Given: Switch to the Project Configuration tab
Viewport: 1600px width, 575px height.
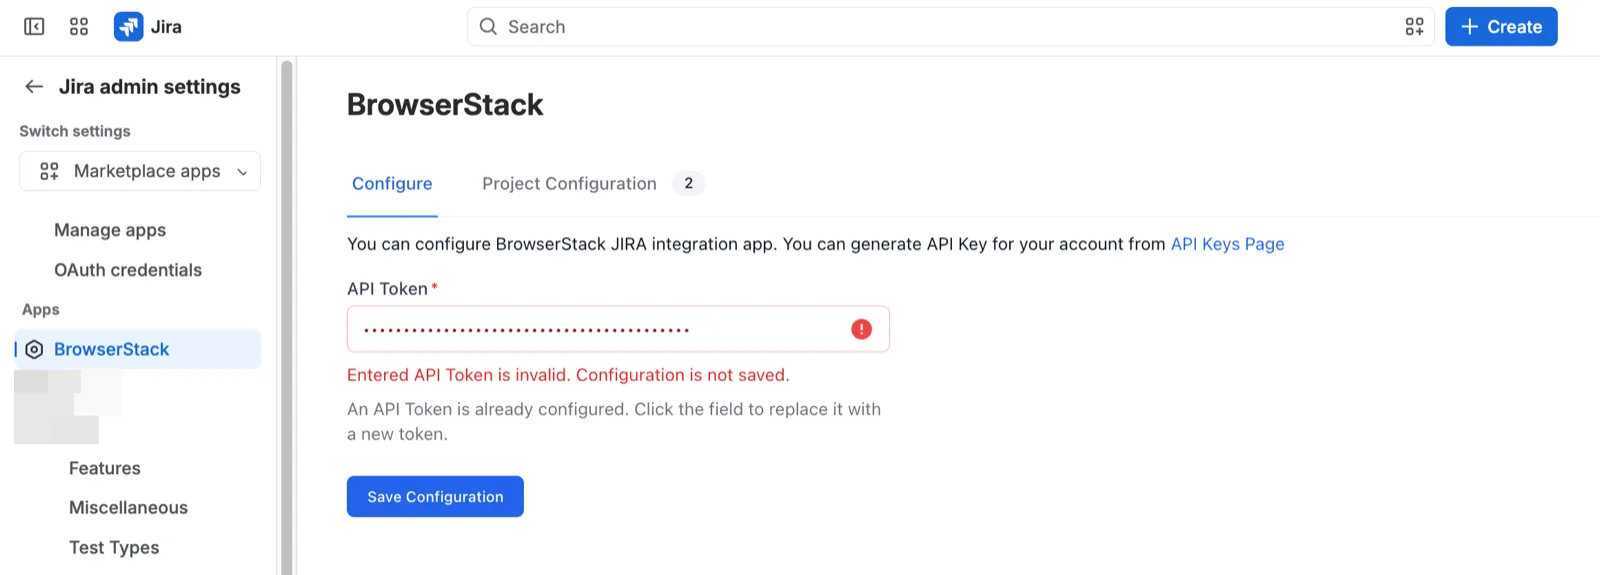Looking at the screenshot, I should click(x=569, y=184).
